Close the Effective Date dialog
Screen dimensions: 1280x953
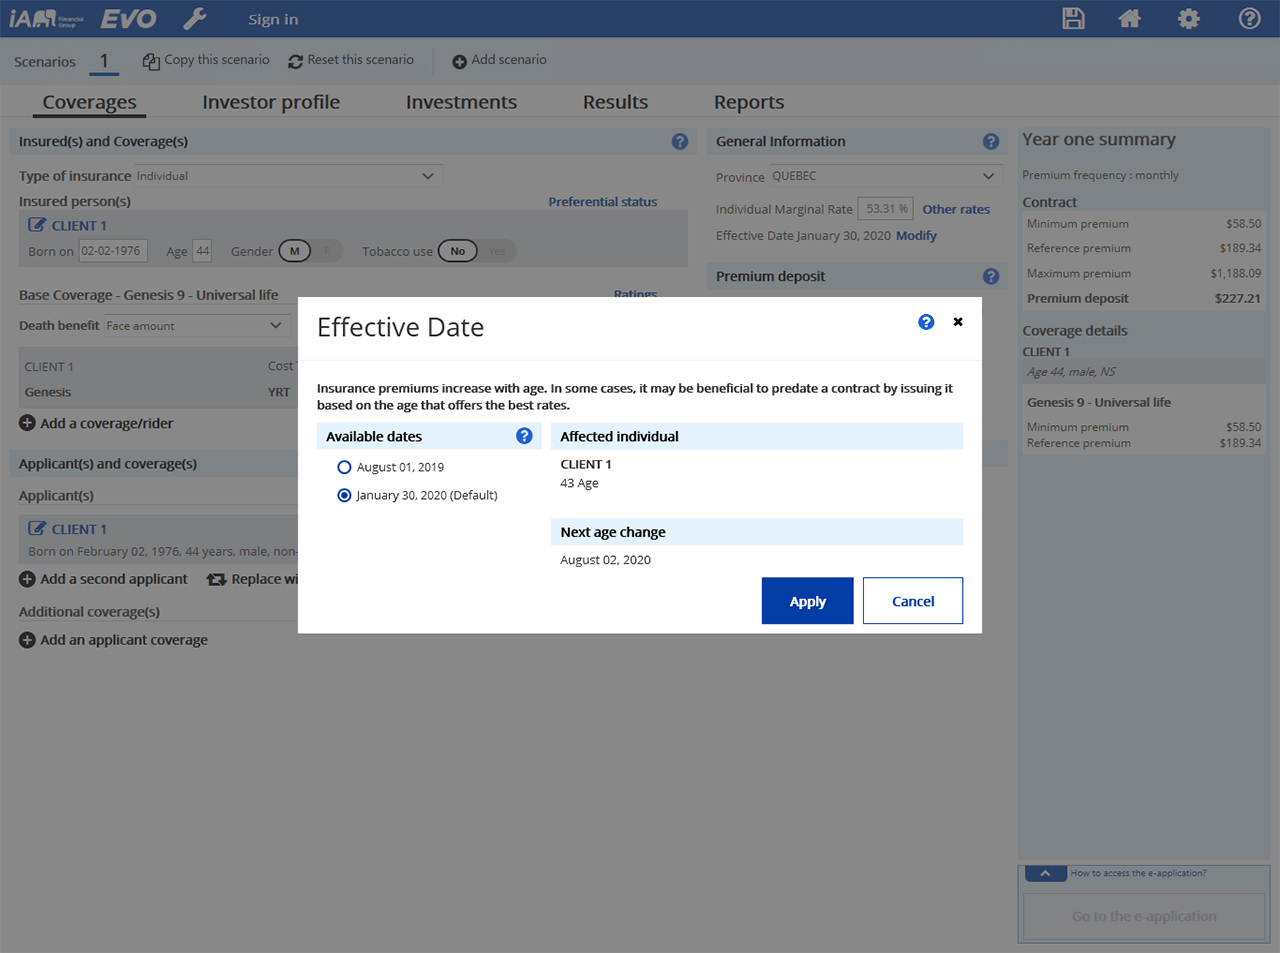pos(958,322)
